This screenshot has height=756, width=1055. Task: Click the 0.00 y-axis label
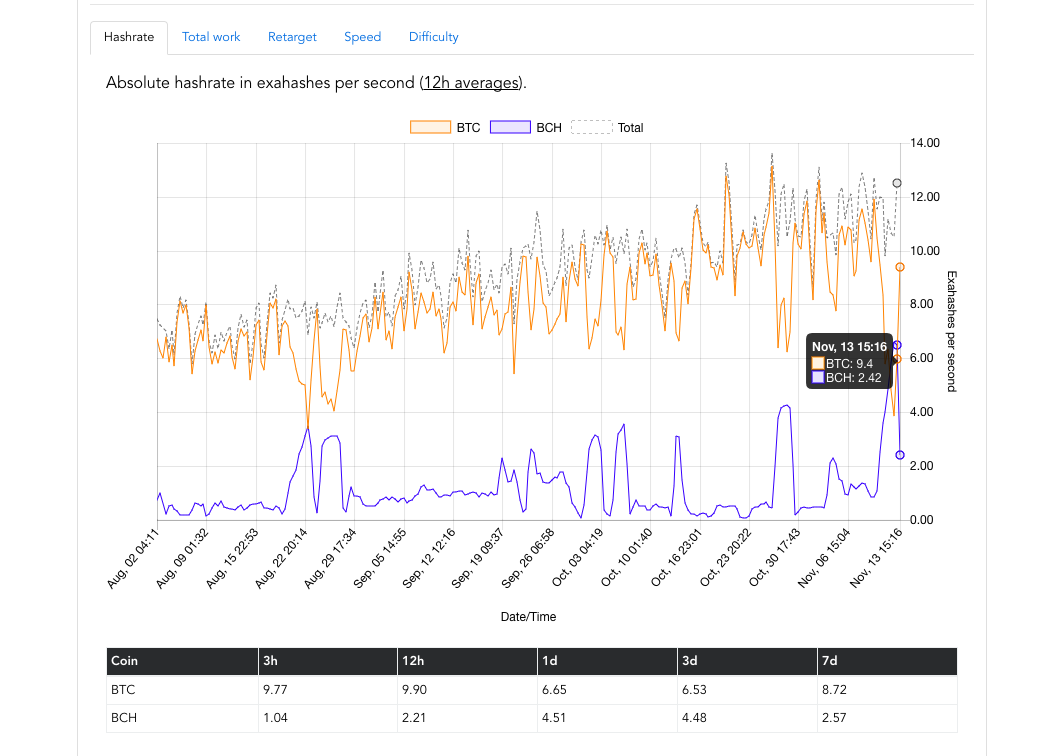click(x=922, y=520)
